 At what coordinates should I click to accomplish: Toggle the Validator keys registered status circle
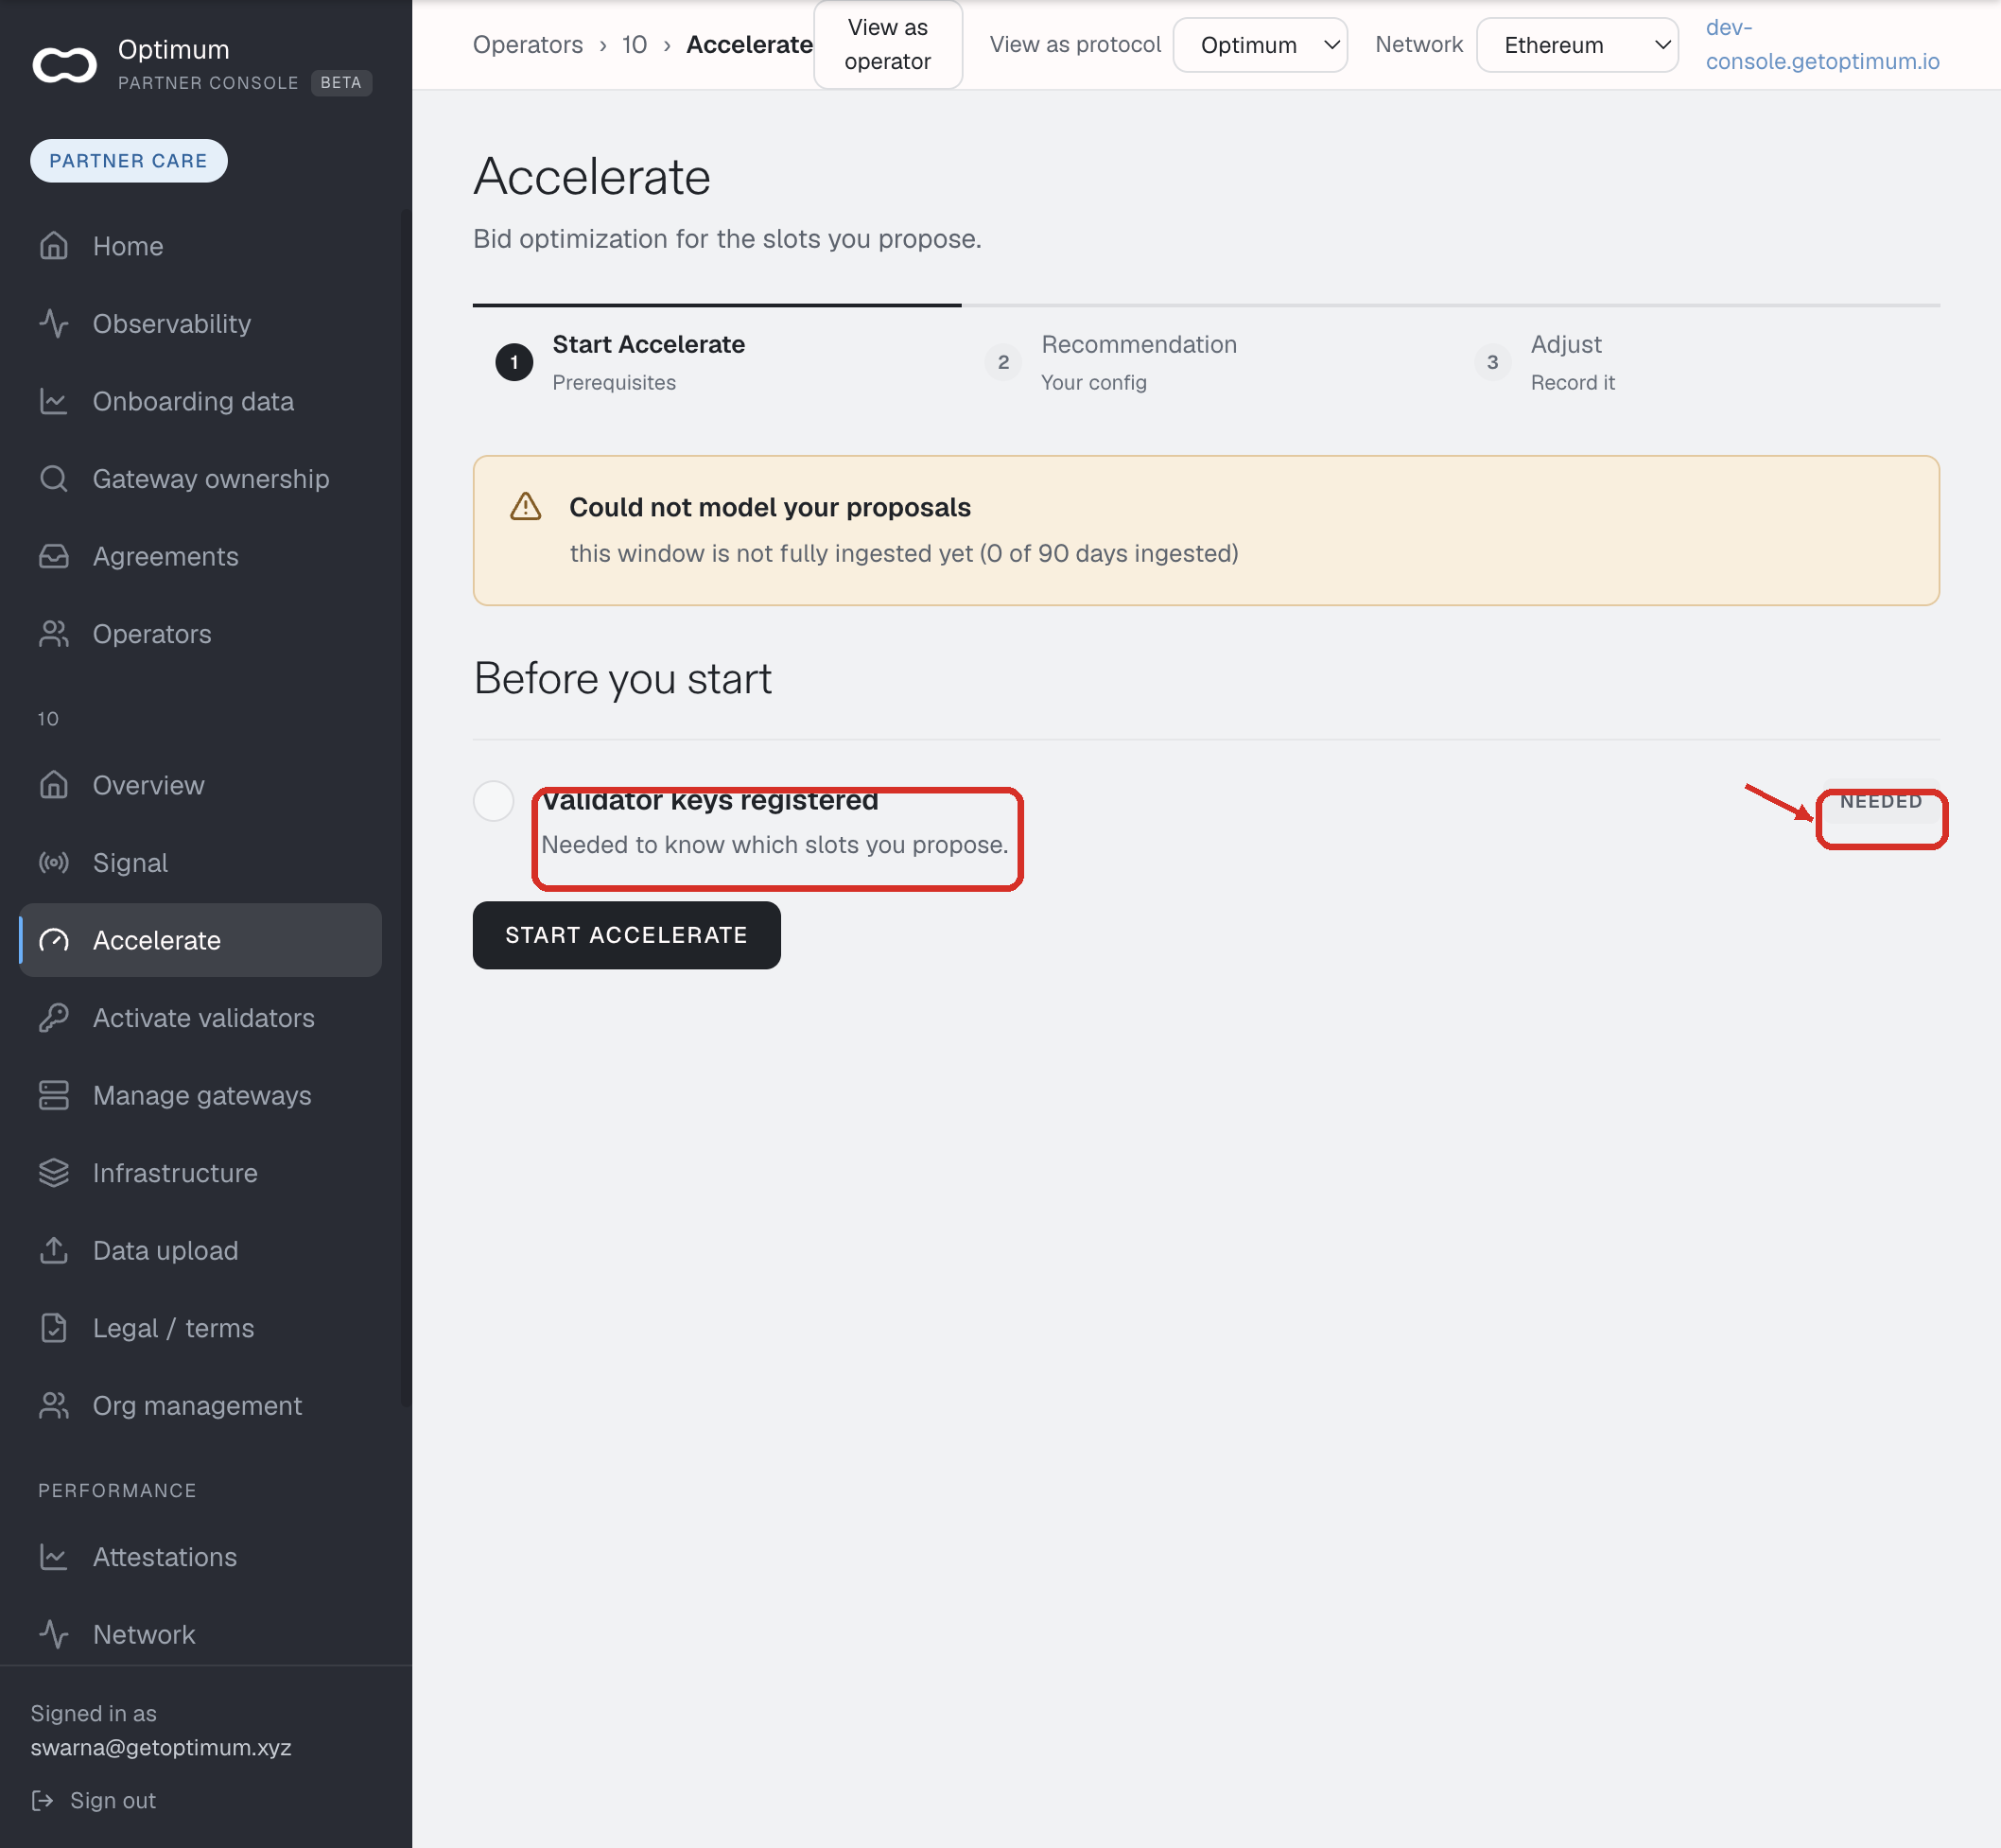pyautogui.click(x=493, y=801)
